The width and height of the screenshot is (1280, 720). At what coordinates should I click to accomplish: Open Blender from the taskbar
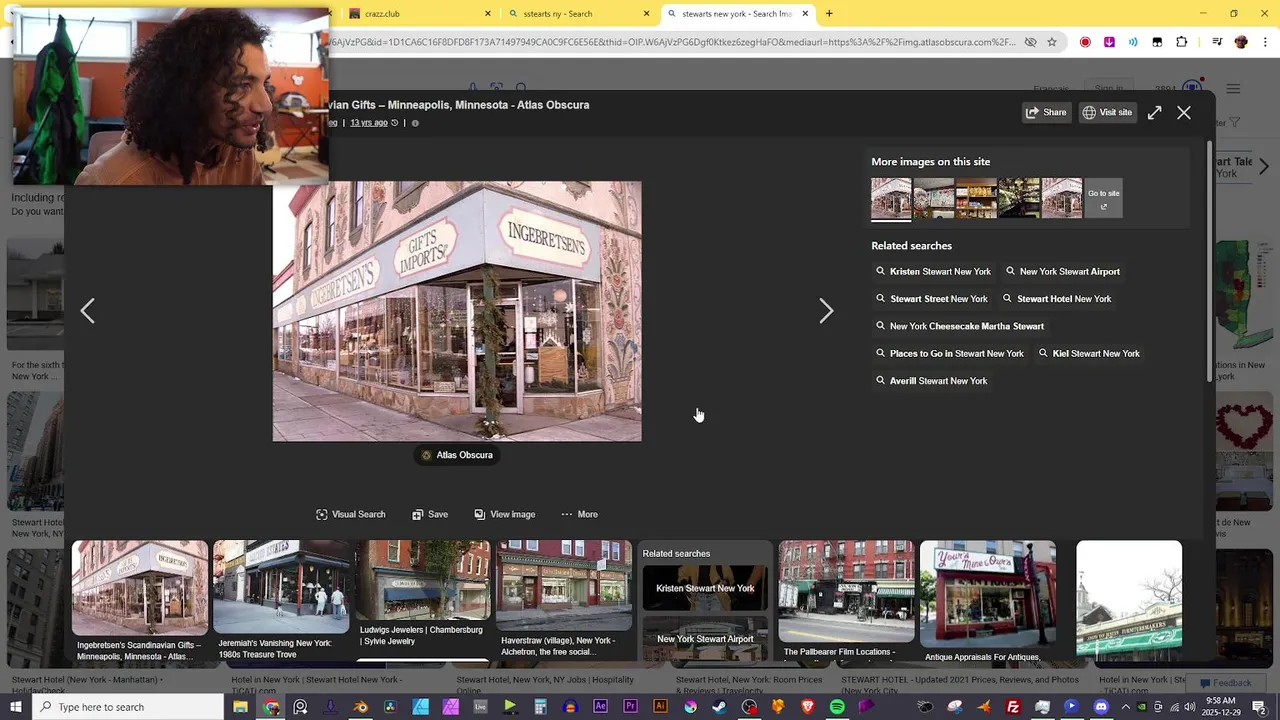360,707
